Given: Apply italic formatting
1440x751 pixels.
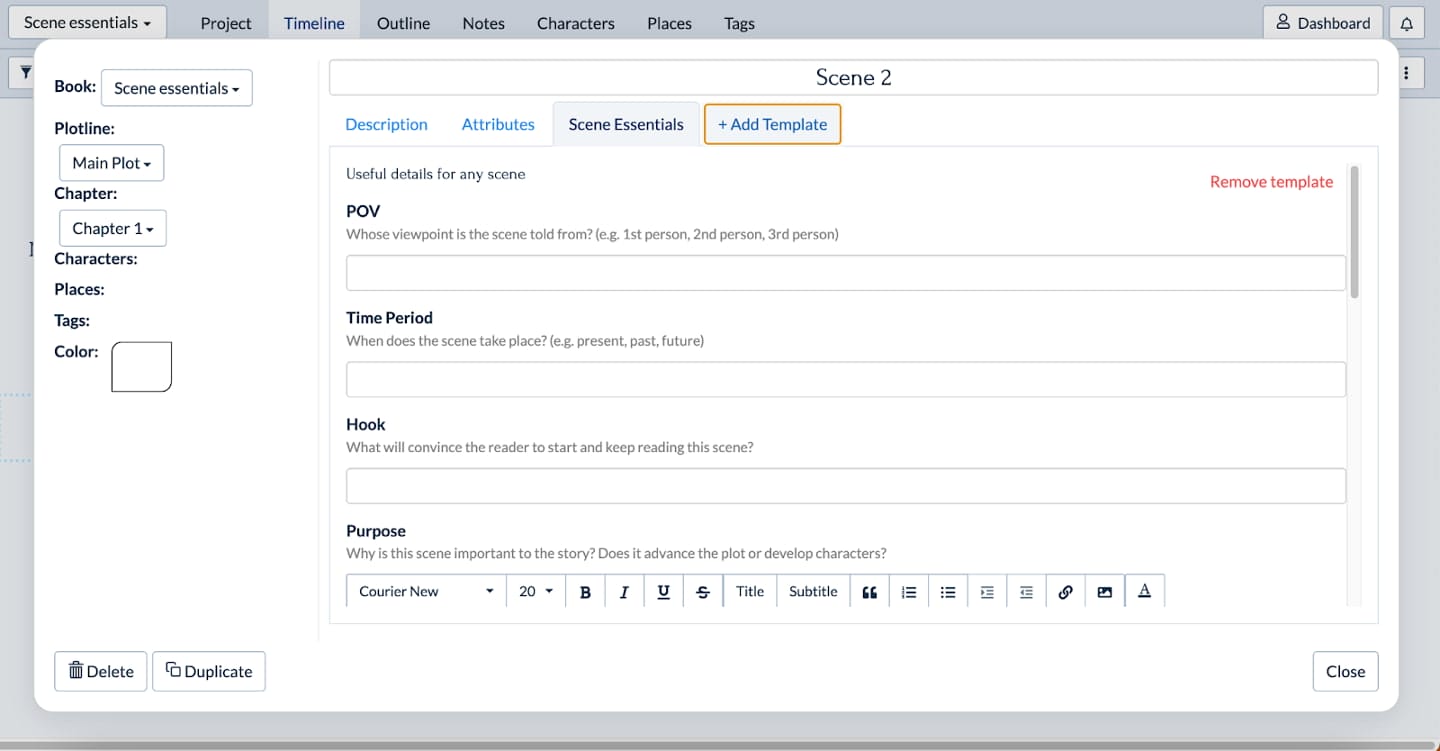Looking at the screenshot, I should click(624, 591).
